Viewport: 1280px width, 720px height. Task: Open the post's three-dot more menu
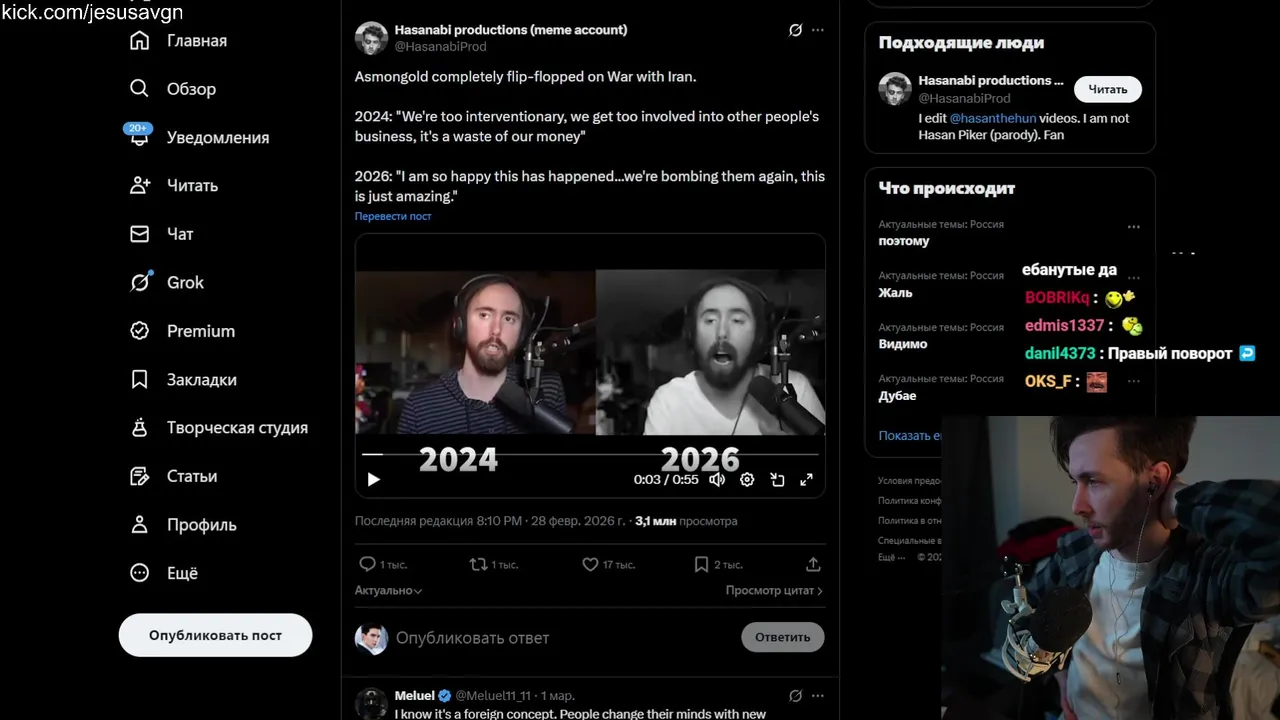(x=818, y=30)
